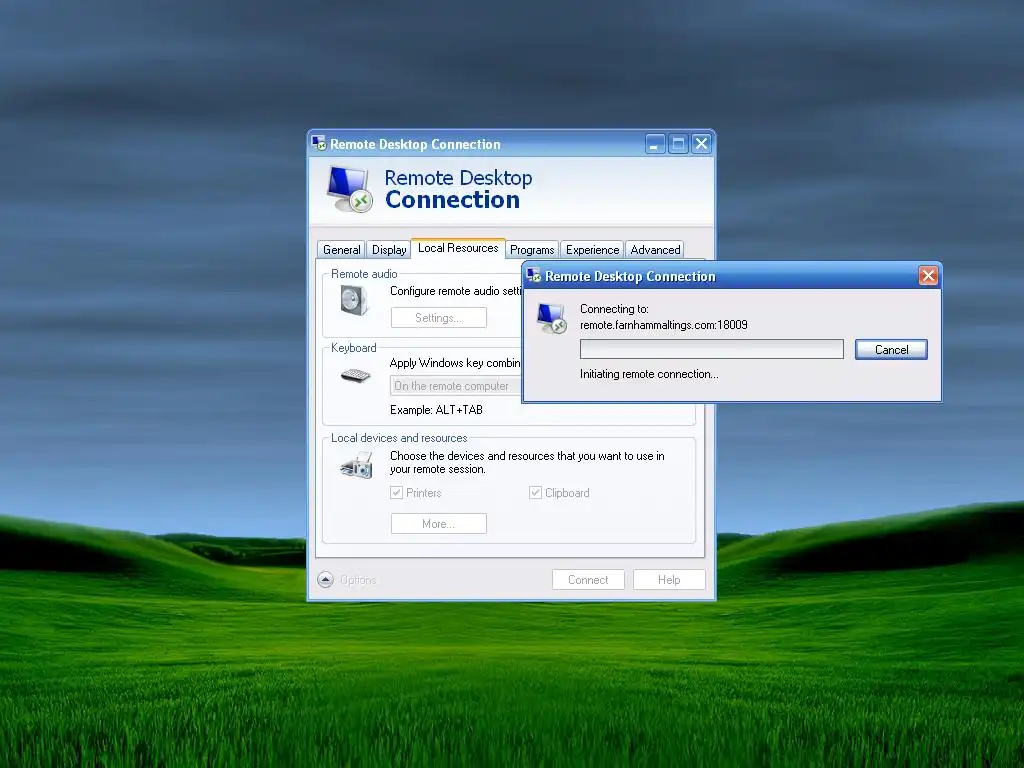
Task: Click the 'Initiating remote connection...' status text
Action: click(x=649, y=374)
